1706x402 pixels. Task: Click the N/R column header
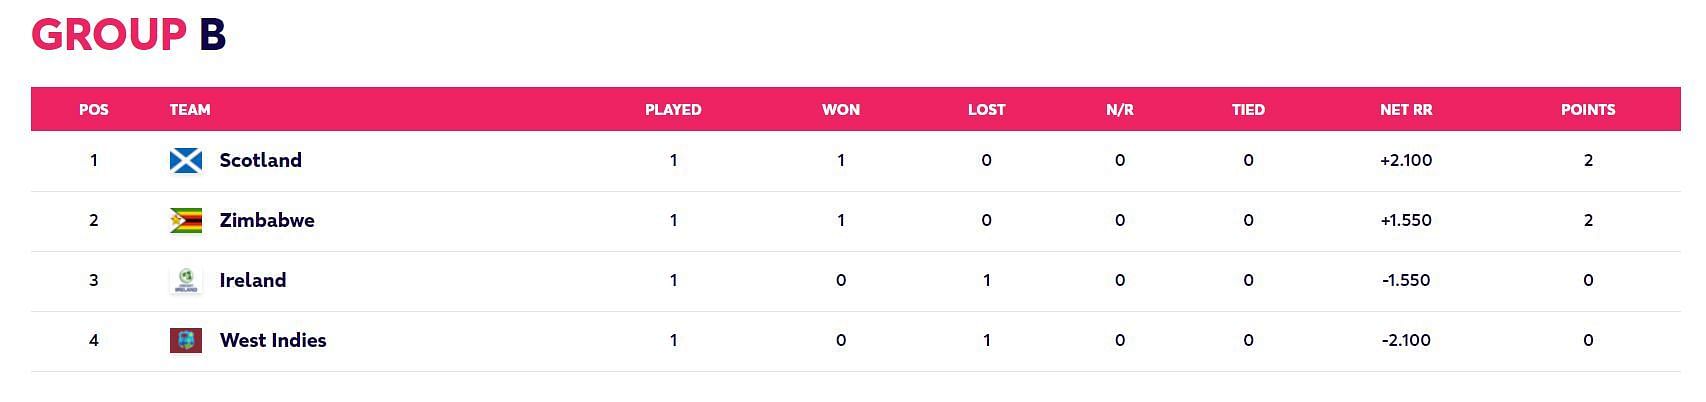[x=1120, y=110]
